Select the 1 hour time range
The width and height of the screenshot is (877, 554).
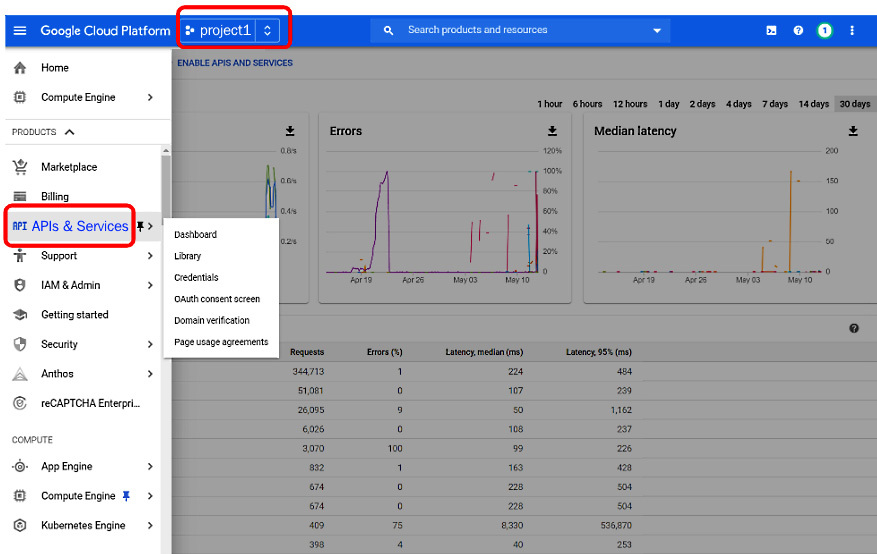[x=550, y=104]
